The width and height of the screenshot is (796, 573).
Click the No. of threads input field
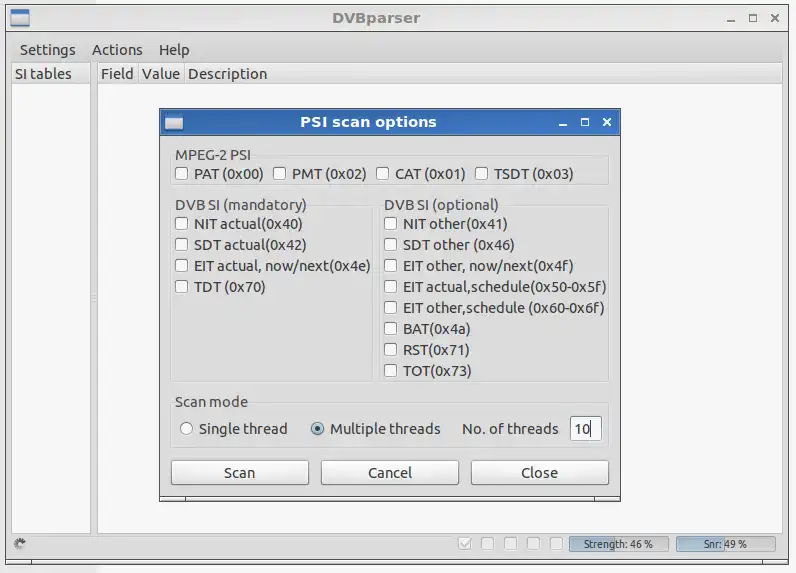[x=586, y=429]
